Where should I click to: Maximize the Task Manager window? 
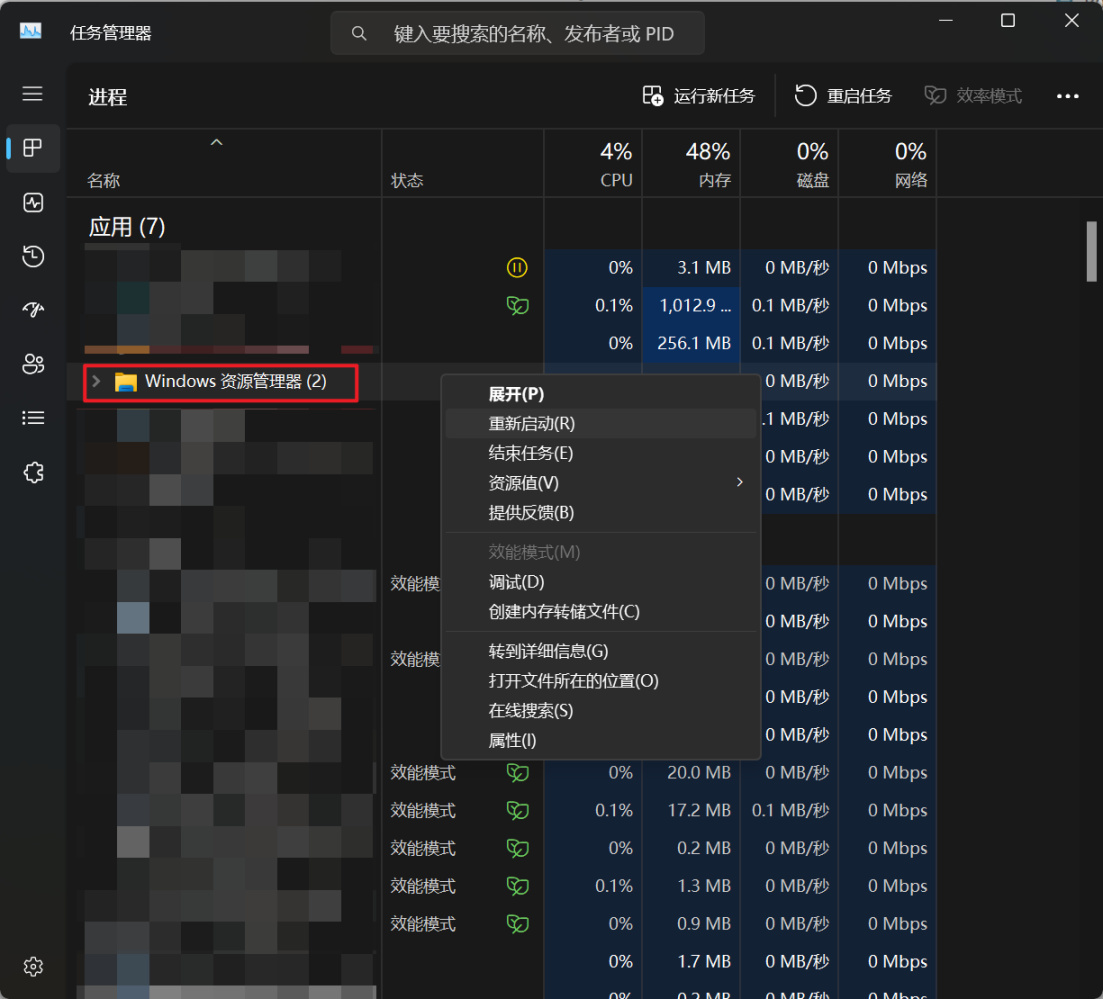[1007, 20]
